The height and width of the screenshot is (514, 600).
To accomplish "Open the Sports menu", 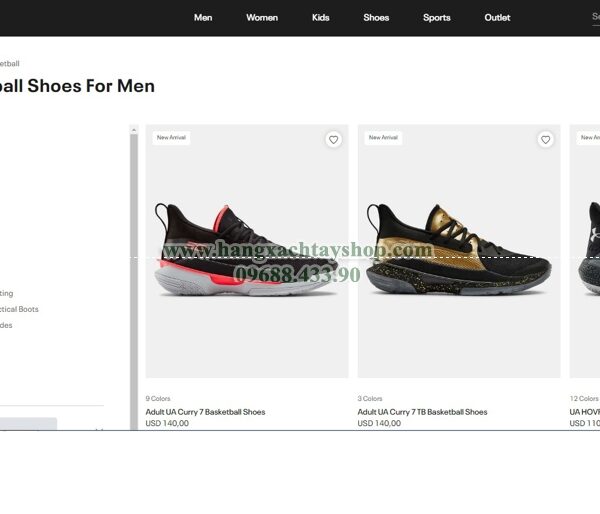I will [x=437, y=18].
